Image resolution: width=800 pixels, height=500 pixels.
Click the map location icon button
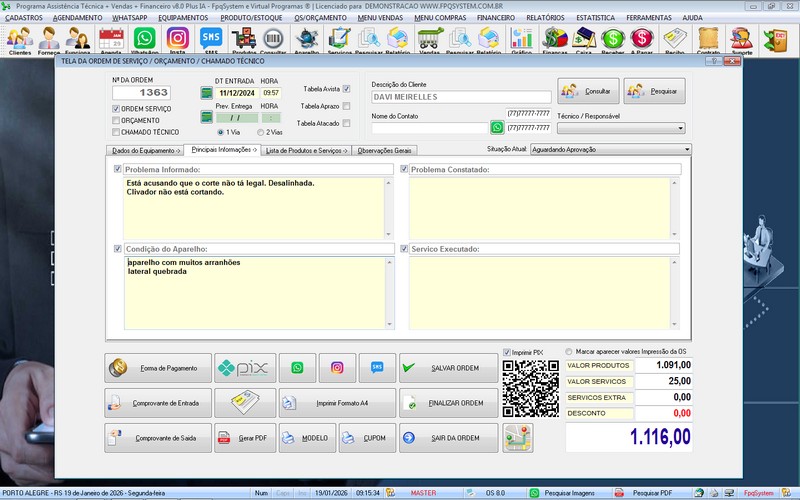coord(518,438)
